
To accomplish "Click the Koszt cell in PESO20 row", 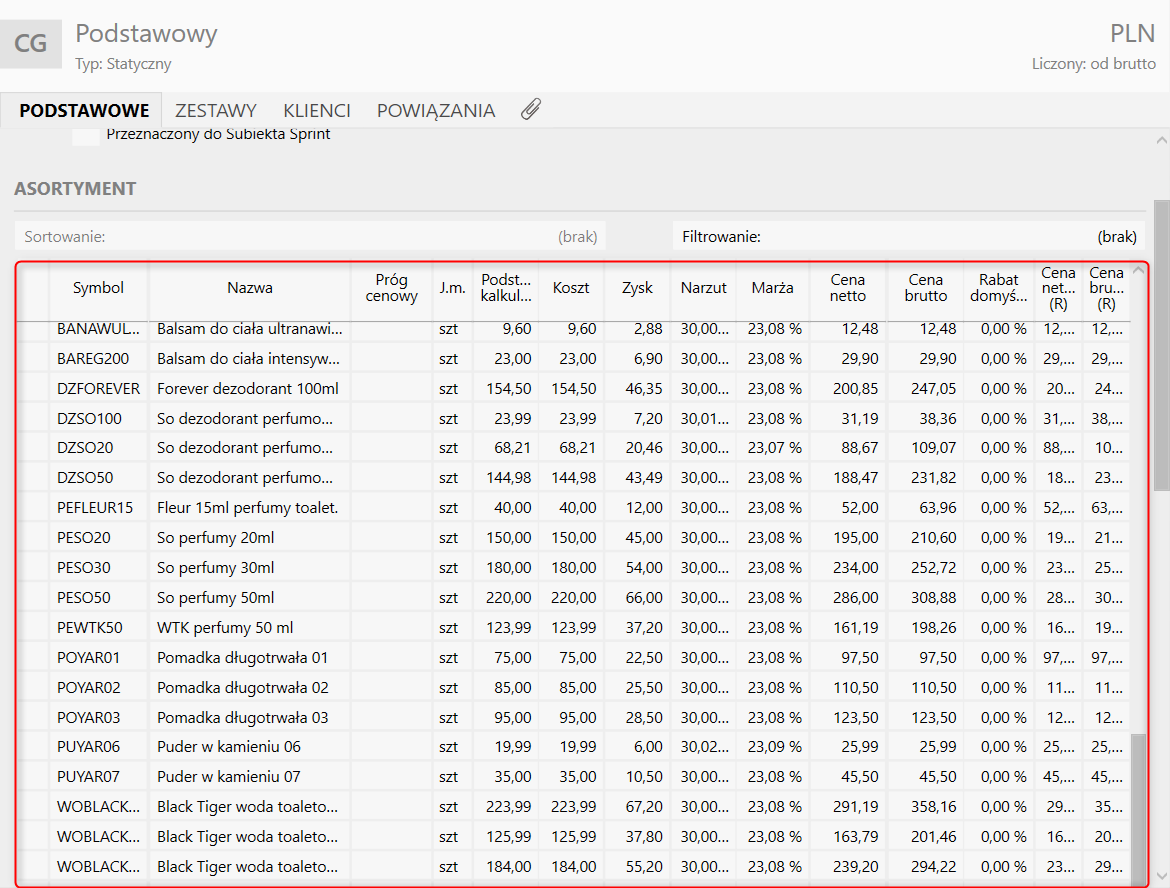I will point(574,538).
